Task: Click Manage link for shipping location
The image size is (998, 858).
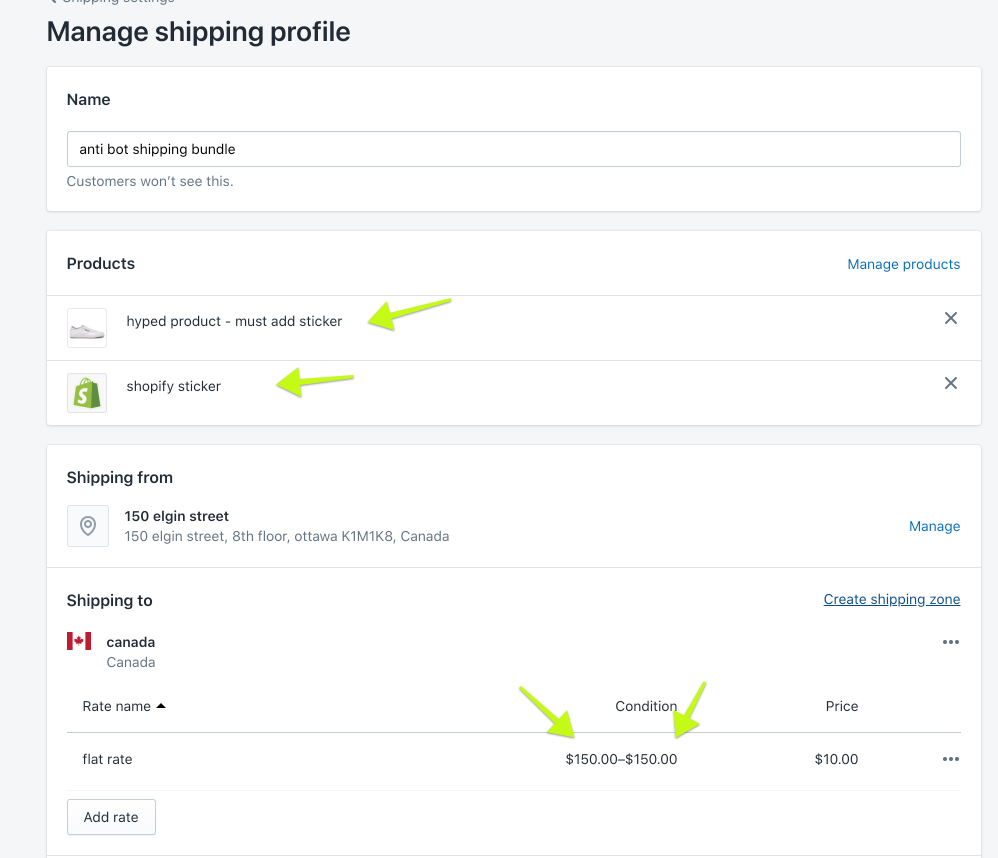Action: coord(934,526)
